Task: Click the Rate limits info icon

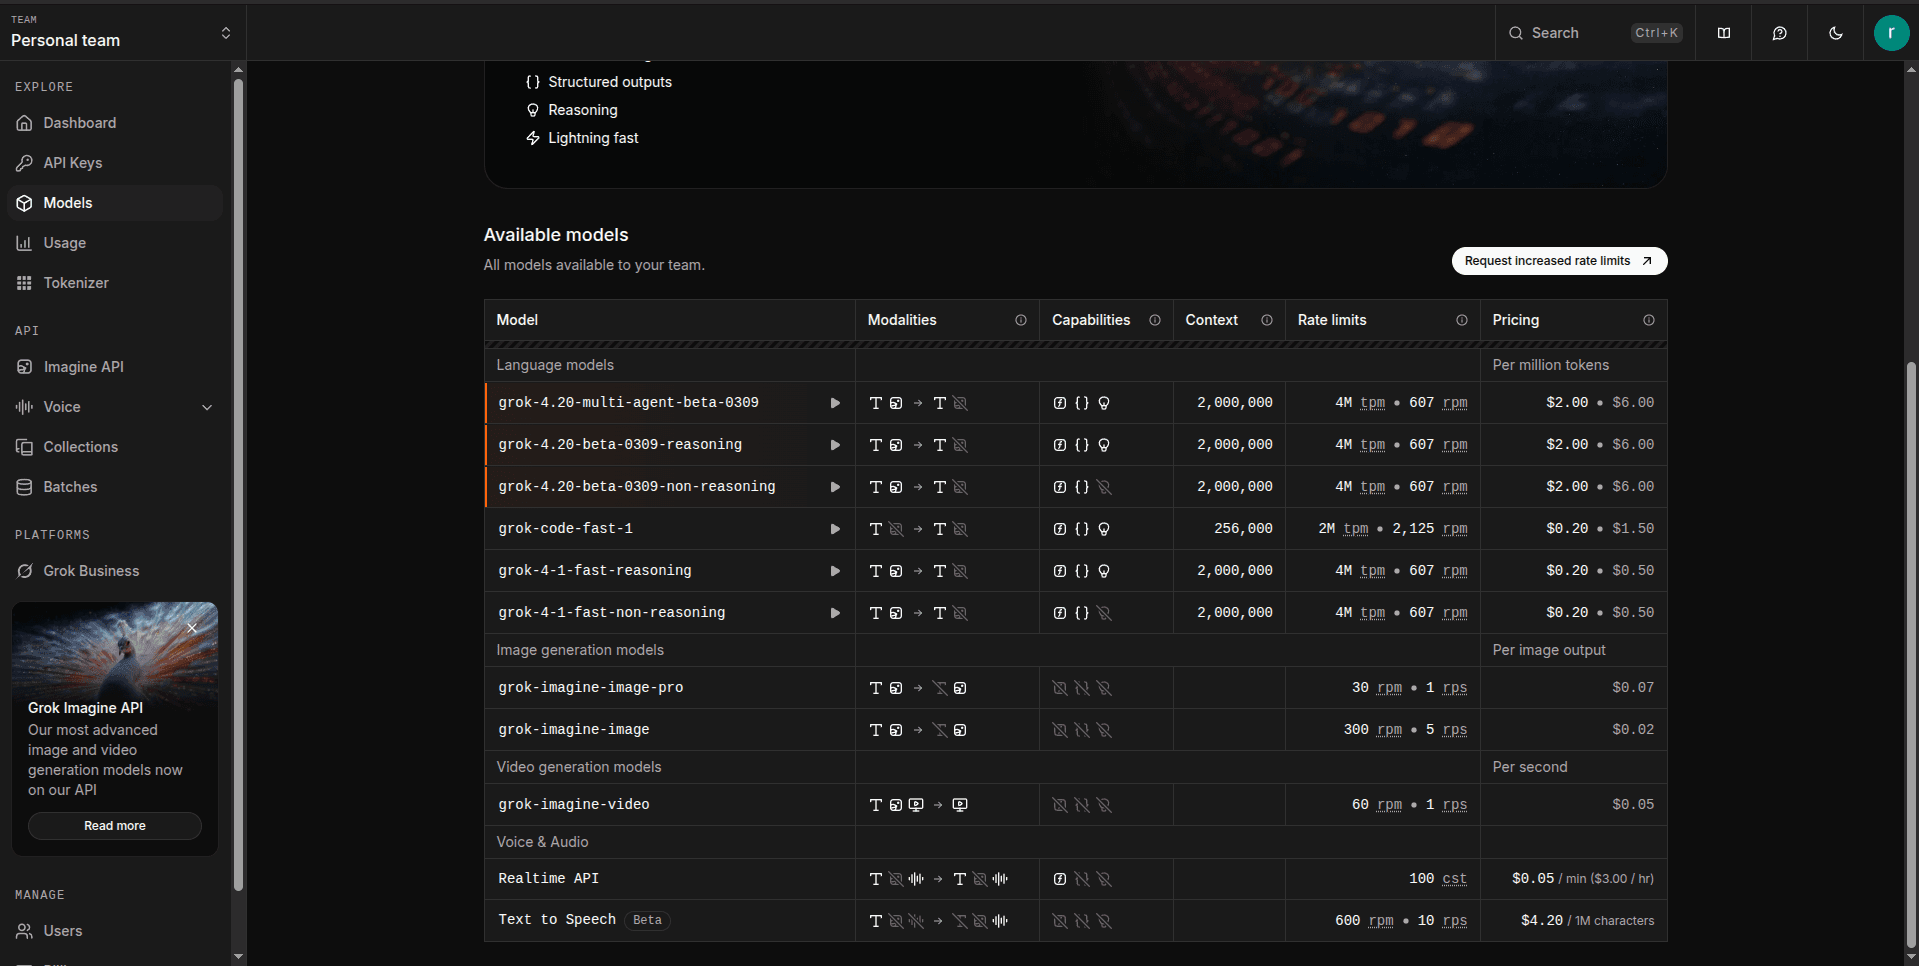Action: point(1462,320)
